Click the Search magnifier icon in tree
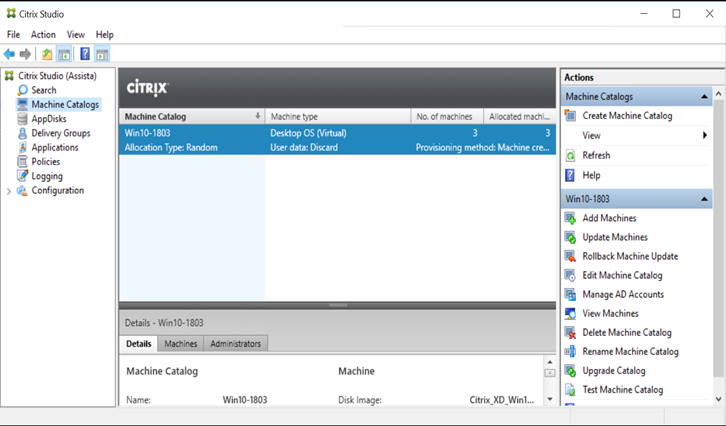The height and width of the screenshot is (426, 726). click(22, 90)
